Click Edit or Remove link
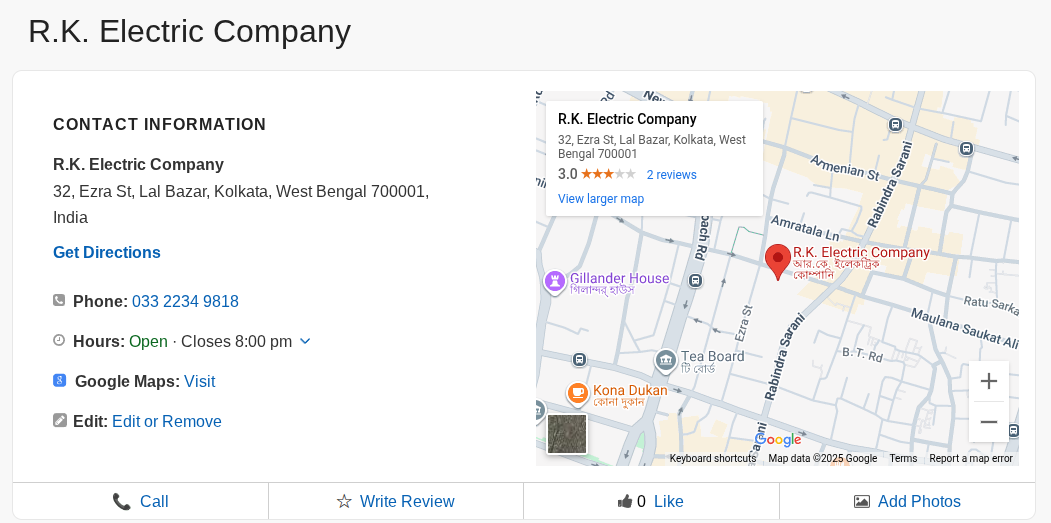Image resolution: width=1051 pixels, height=523 pixels. tap(166, 421)
